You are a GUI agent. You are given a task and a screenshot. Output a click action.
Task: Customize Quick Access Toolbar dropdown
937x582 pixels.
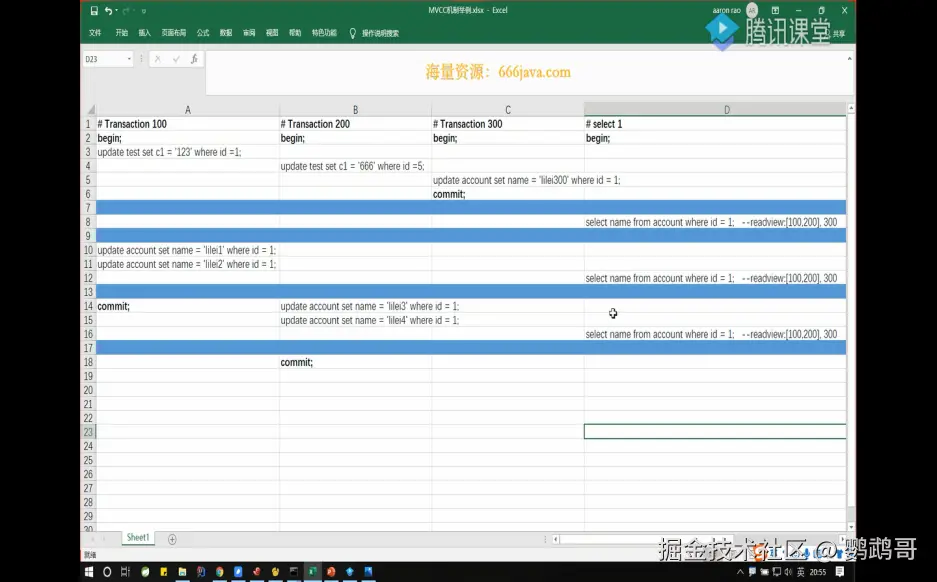point(143,11)
